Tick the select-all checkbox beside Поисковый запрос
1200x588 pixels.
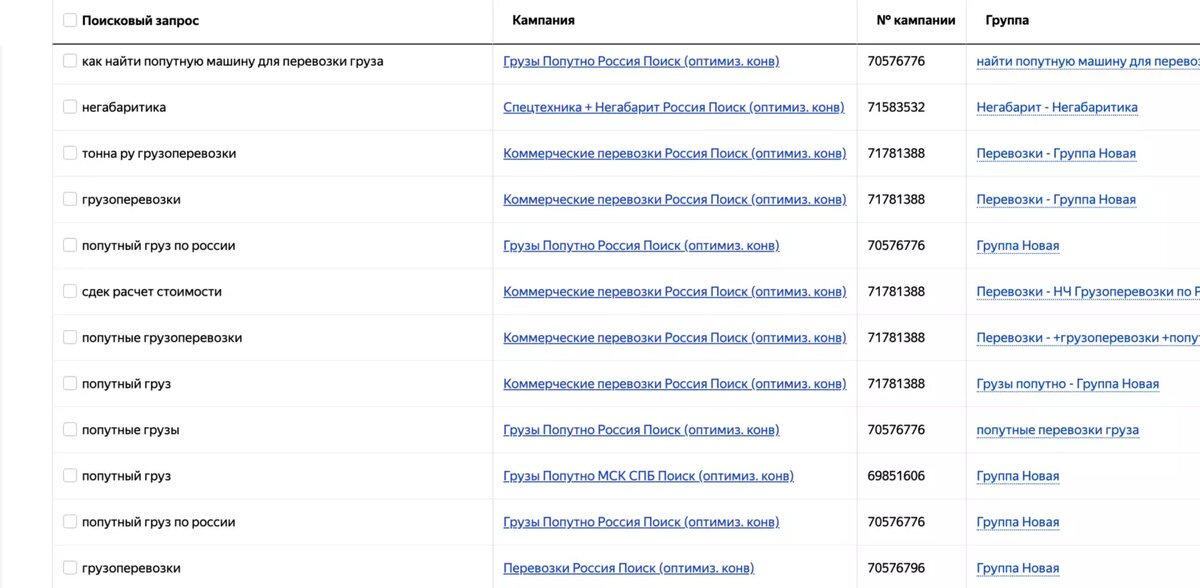coord(70,20)
